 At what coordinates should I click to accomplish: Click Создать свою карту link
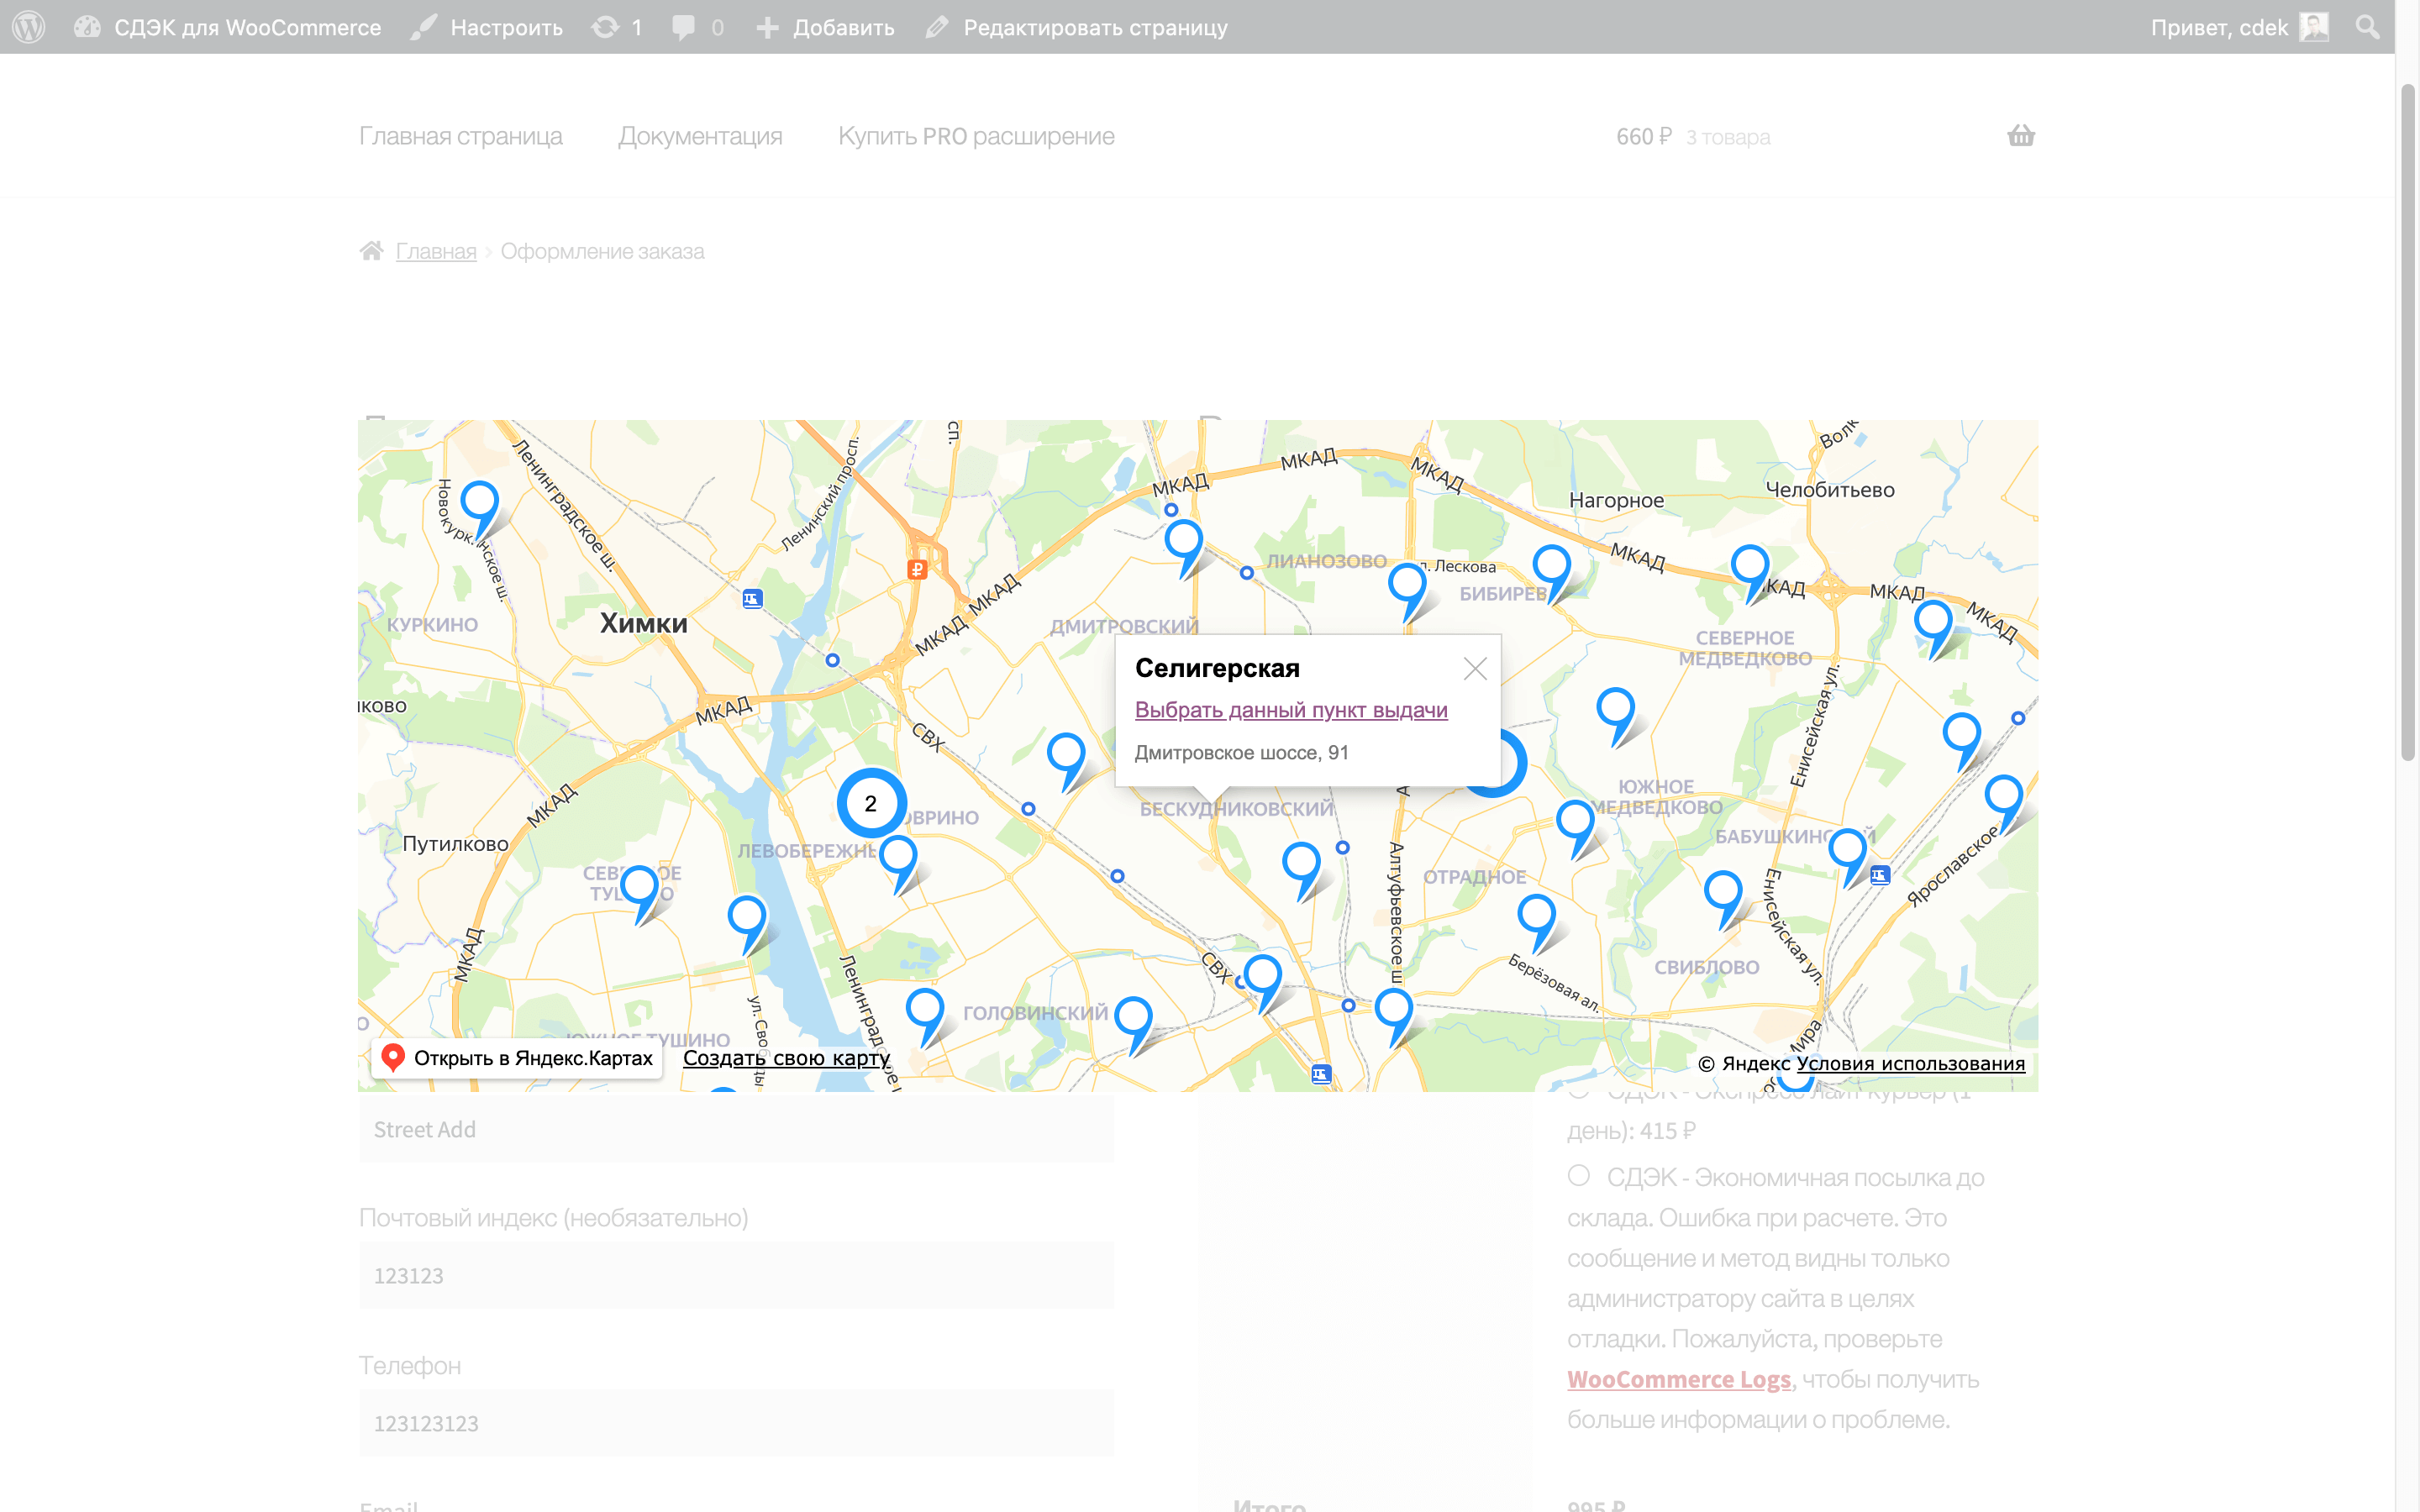point(786,1058)
